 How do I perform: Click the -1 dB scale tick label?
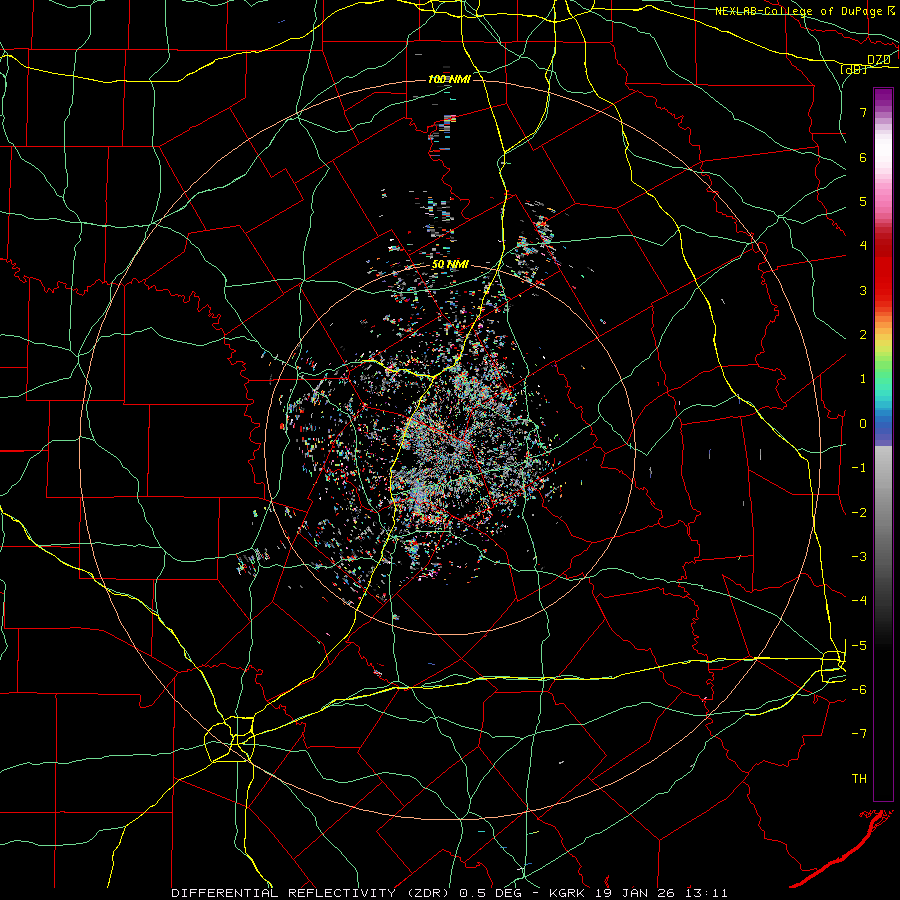[x=859, y=468]
